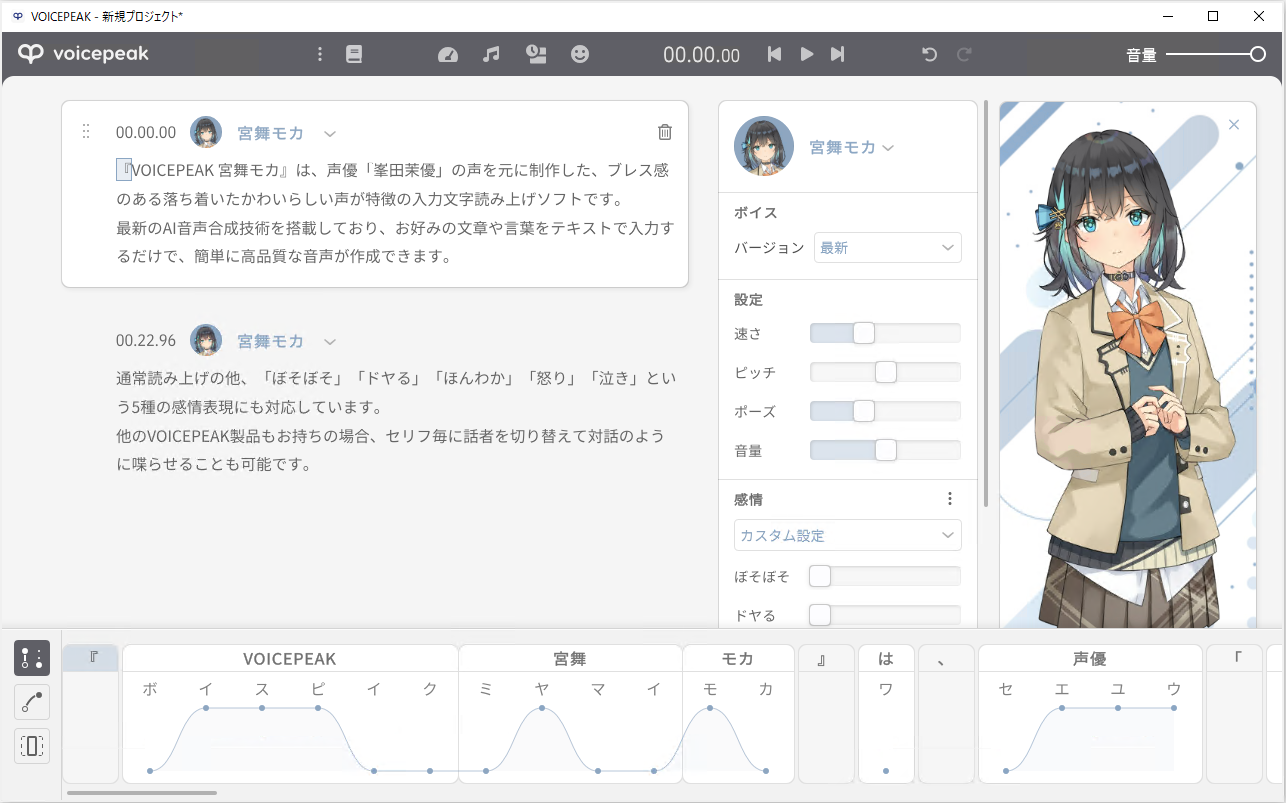Viewport: 1286px width, 803px height.
Task: Open the toolbar kebab menu
Action: pos(320,54)
